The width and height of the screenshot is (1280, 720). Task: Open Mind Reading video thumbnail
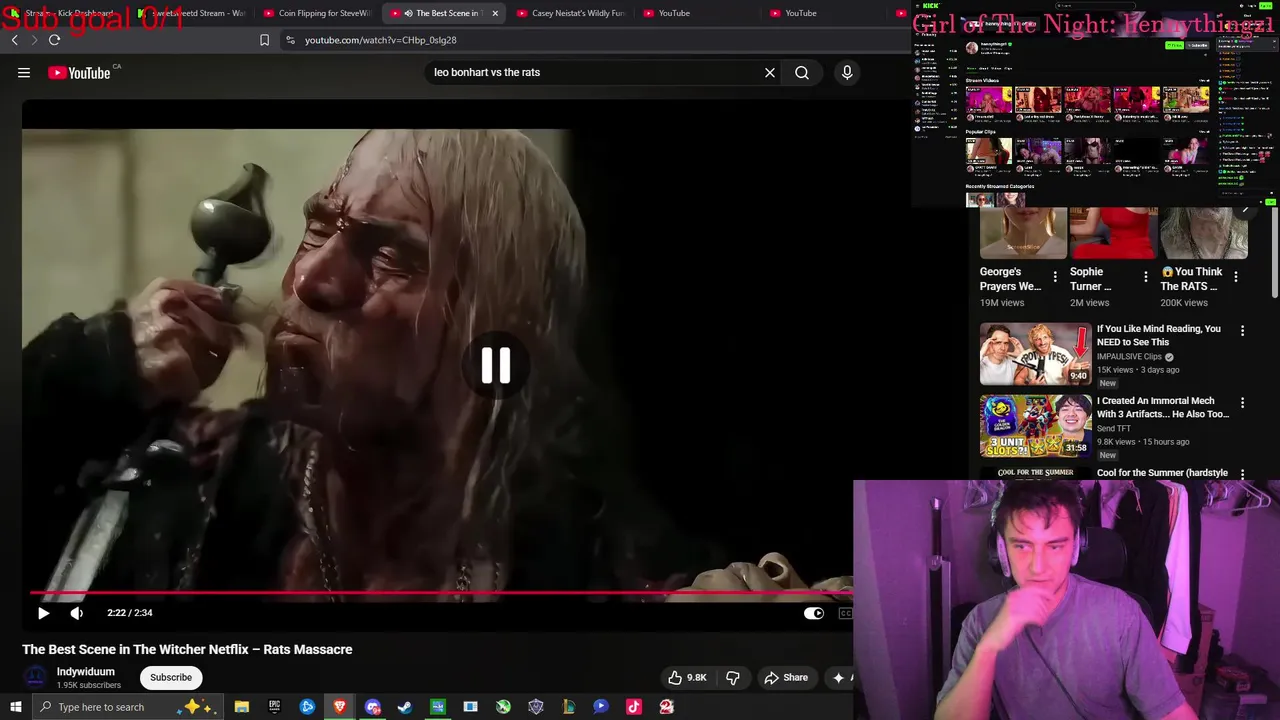coord(1035,354)
